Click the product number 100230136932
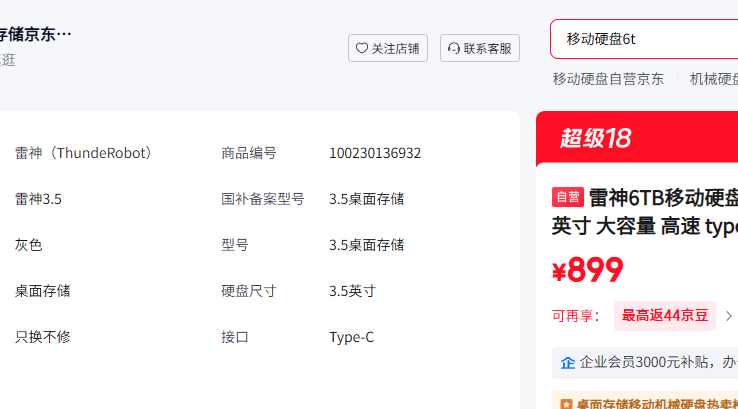Image resolution: width=738 pixels, height=409 pixels. coord(375,153)
